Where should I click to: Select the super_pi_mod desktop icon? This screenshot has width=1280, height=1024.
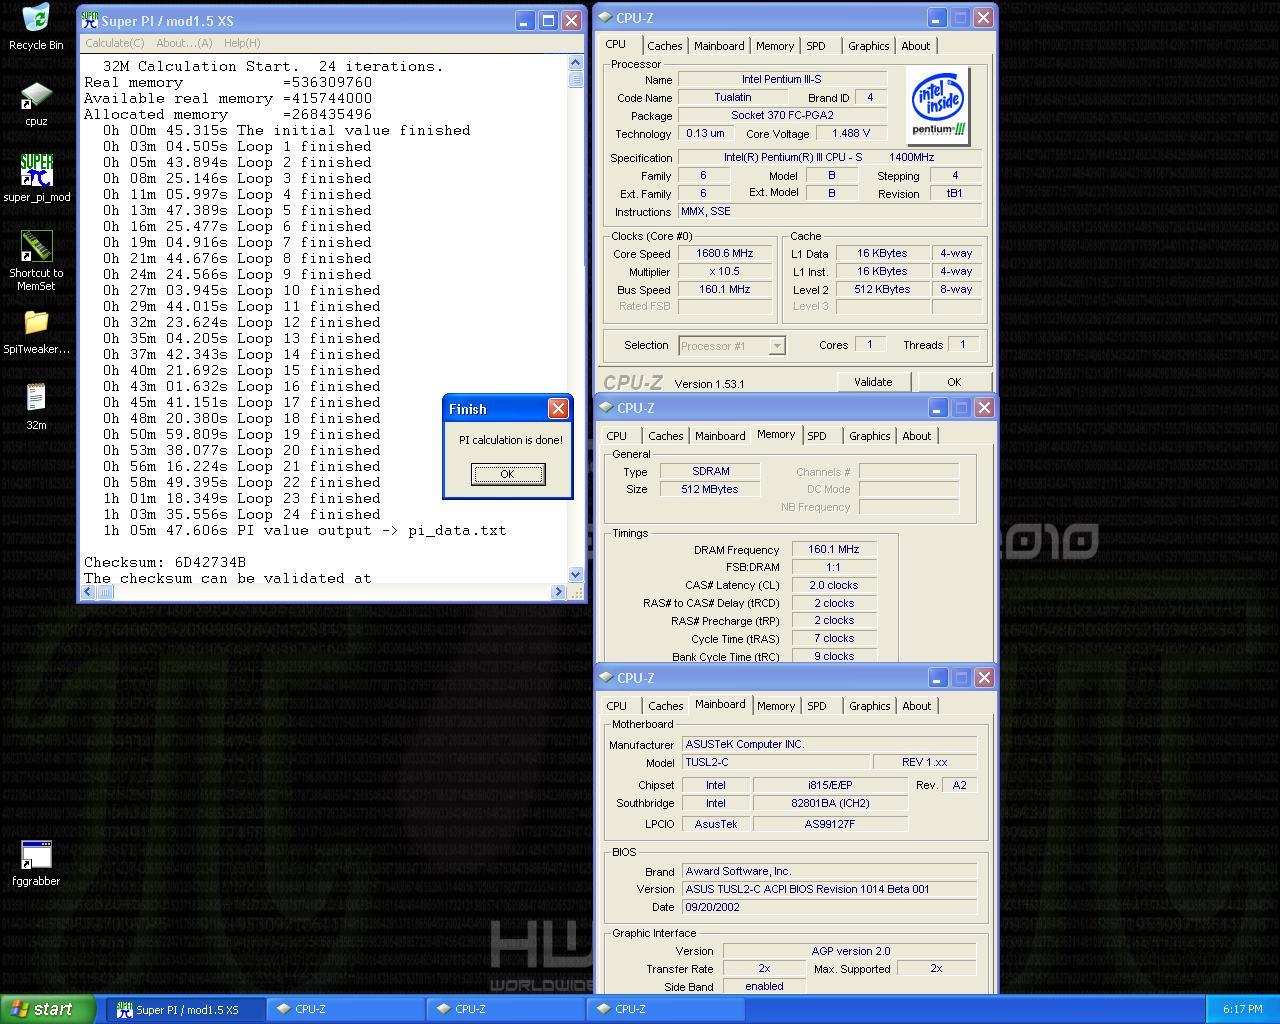(x=36, y=179)
